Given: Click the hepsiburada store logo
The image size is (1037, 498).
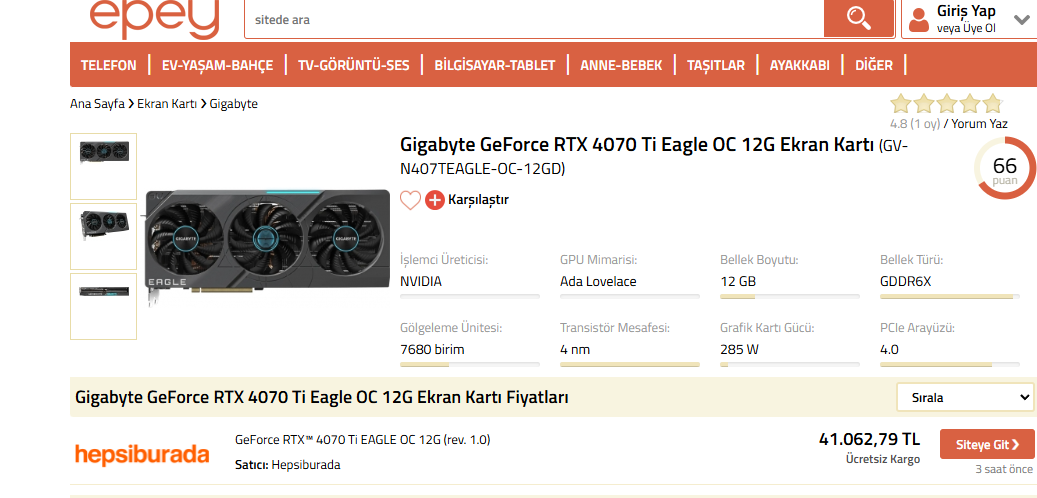Looking at the screenshot, I should click(142, 454).
